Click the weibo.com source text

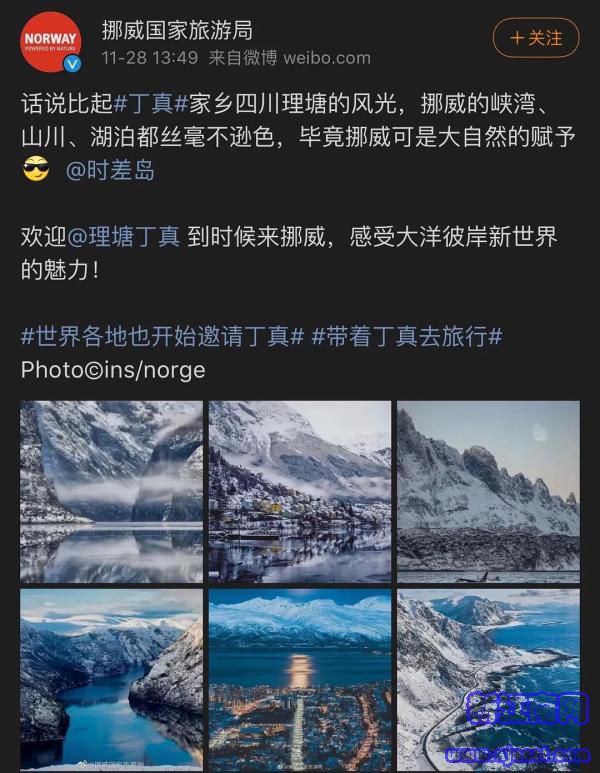[327, 58]
